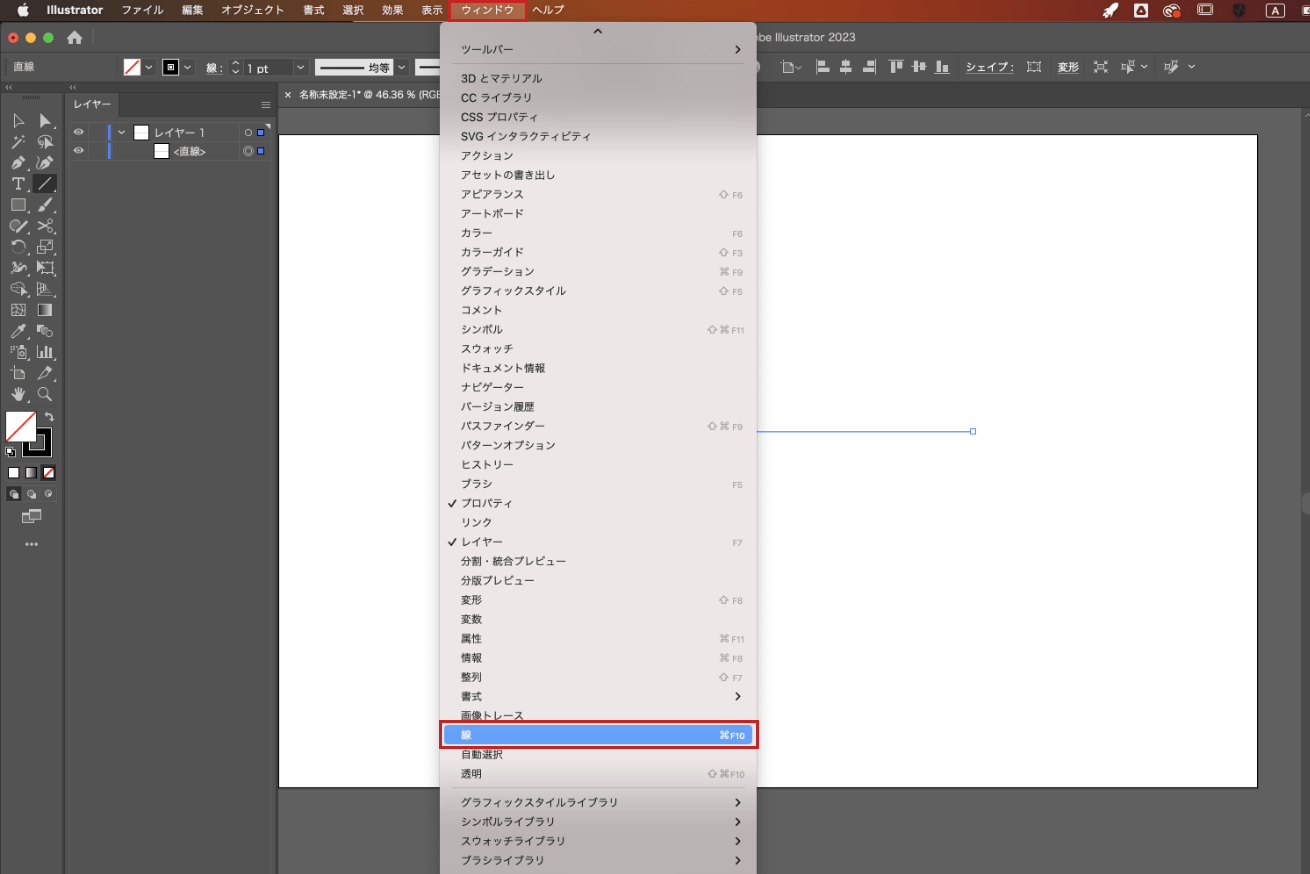Select the Eyedropper tool
The width and height of the screenshot is (1310, 874).
18,331
